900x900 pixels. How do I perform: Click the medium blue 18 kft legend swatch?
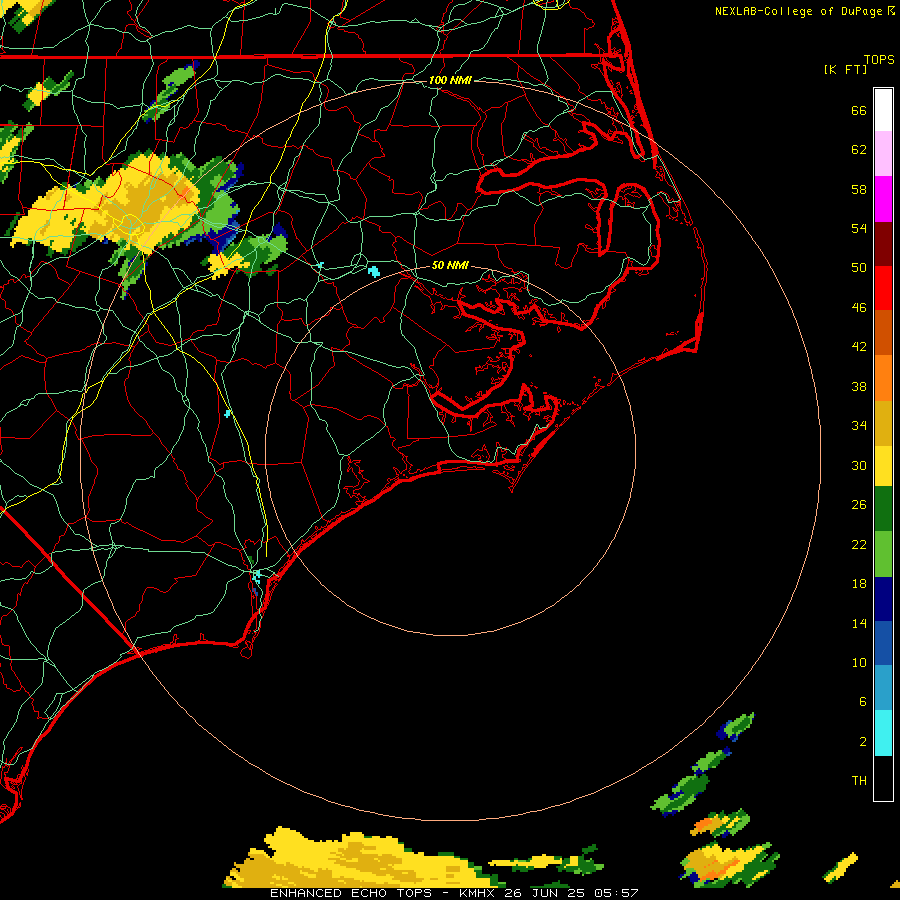click(883, 643)
